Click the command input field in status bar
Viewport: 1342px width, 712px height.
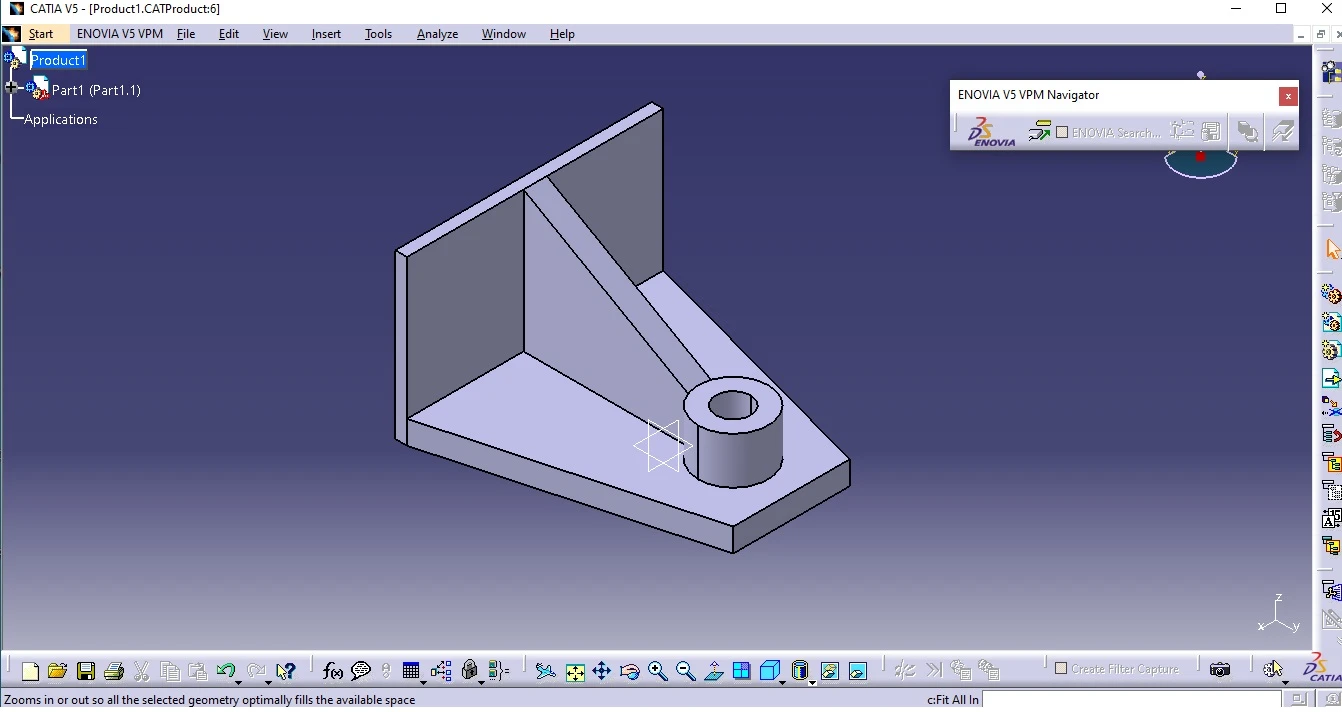(1130, 699)
